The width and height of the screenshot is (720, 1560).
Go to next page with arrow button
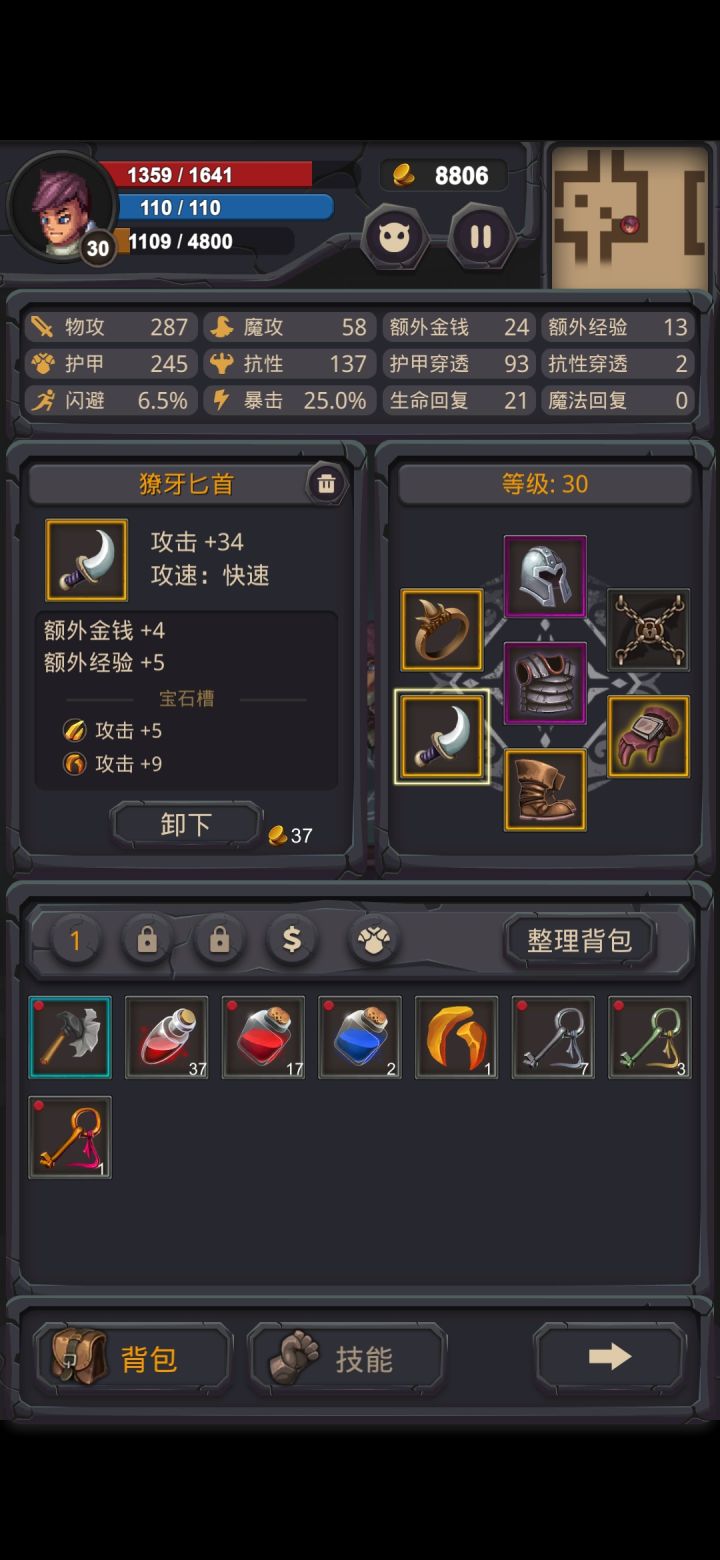pos(610,1357)
